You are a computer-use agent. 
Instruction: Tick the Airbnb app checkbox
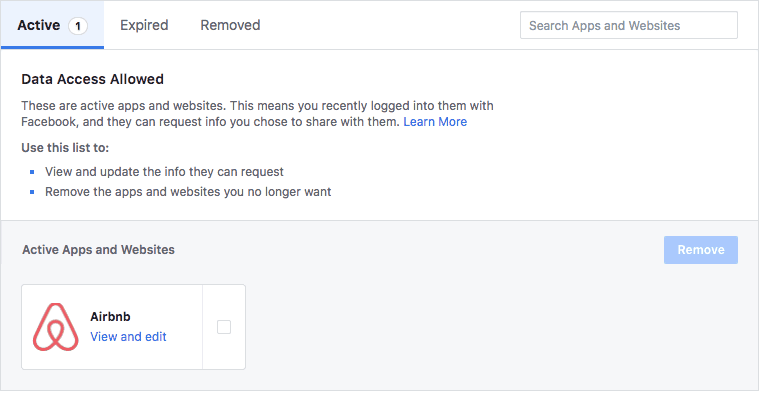pyautogui.click(x=224, y=327)
